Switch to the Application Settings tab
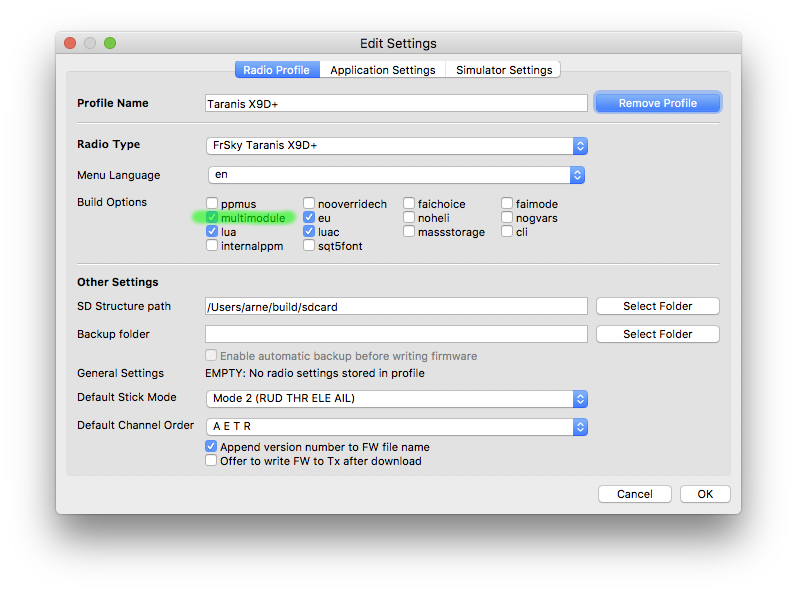The width and height of the screenshot is (797, 594). [x=382, y=70]
